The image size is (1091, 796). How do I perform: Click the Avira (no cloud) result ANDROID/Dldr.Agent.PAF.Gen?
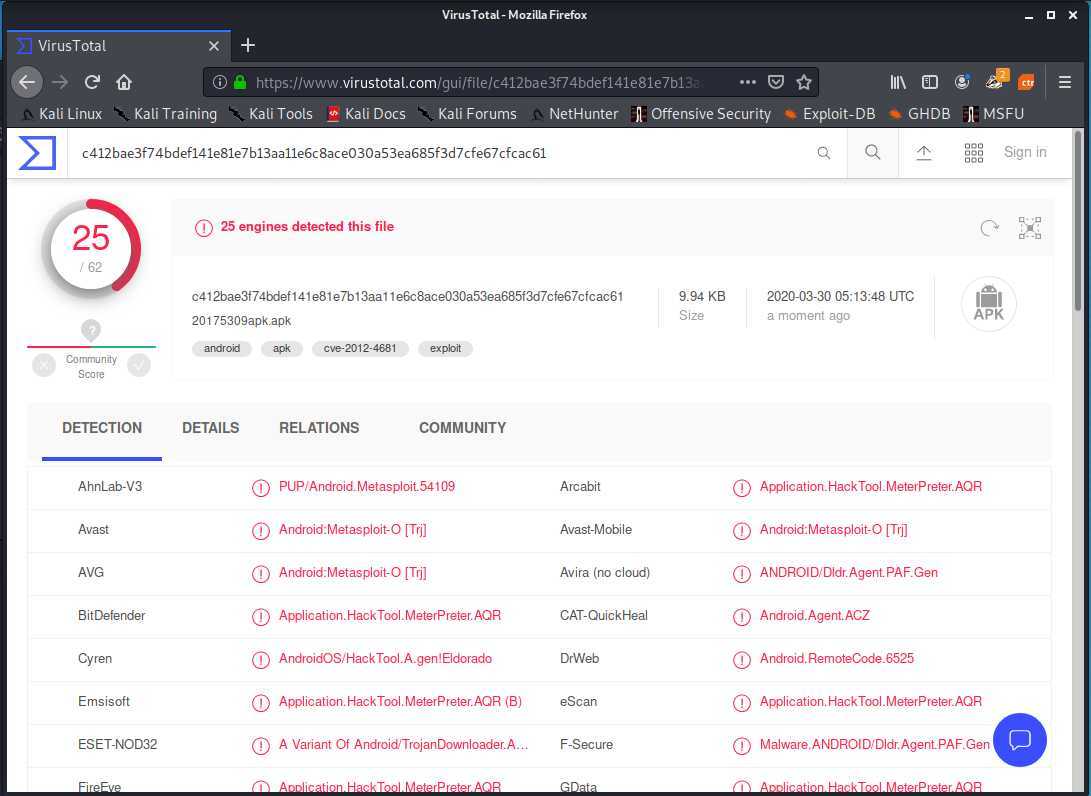pyautogui.click(x=849, y=573)
